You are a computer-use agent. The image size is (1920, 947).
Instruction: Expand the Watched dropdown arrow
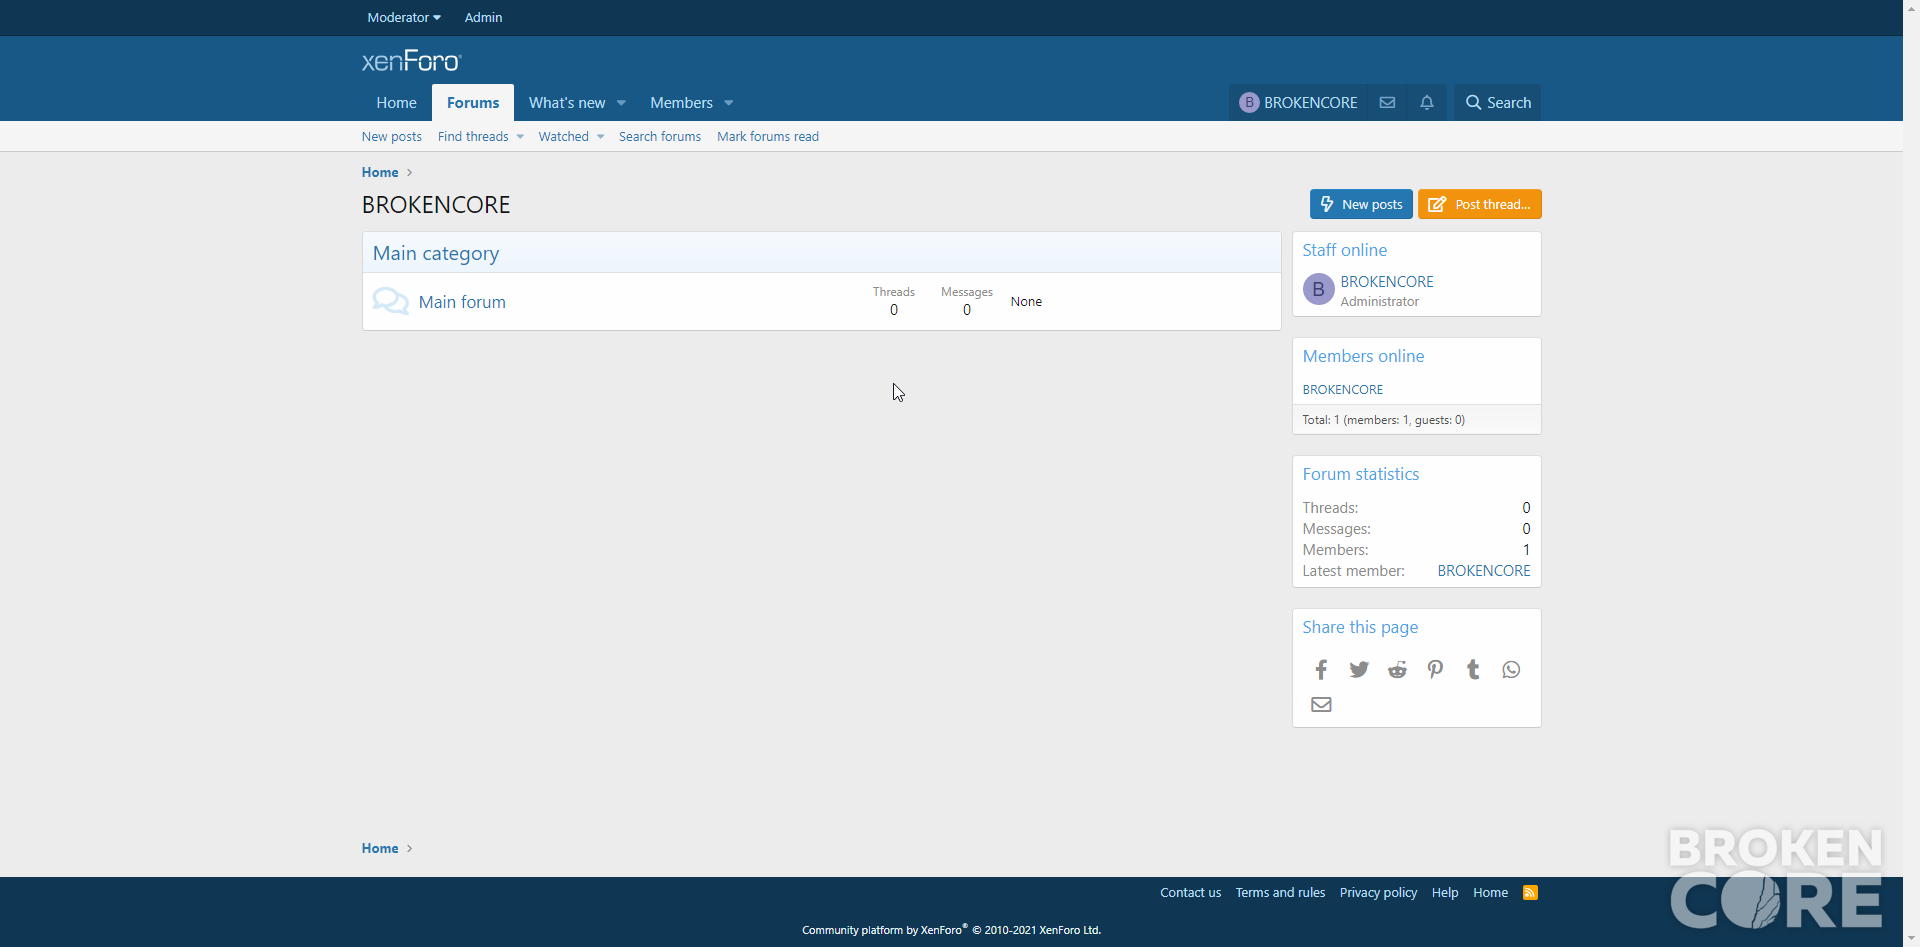pos(600,137)
